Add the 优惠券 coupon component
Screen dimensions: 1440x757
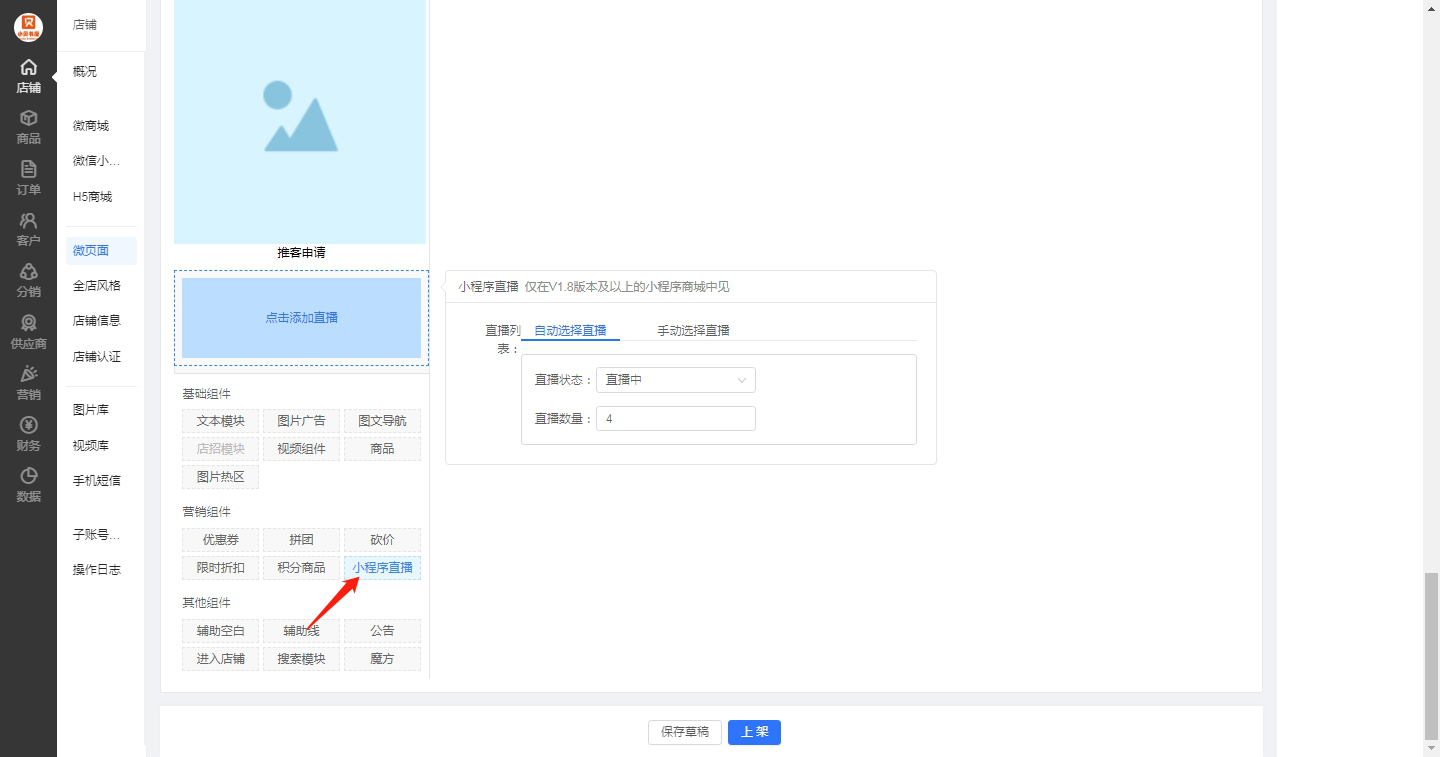point(221,540)
